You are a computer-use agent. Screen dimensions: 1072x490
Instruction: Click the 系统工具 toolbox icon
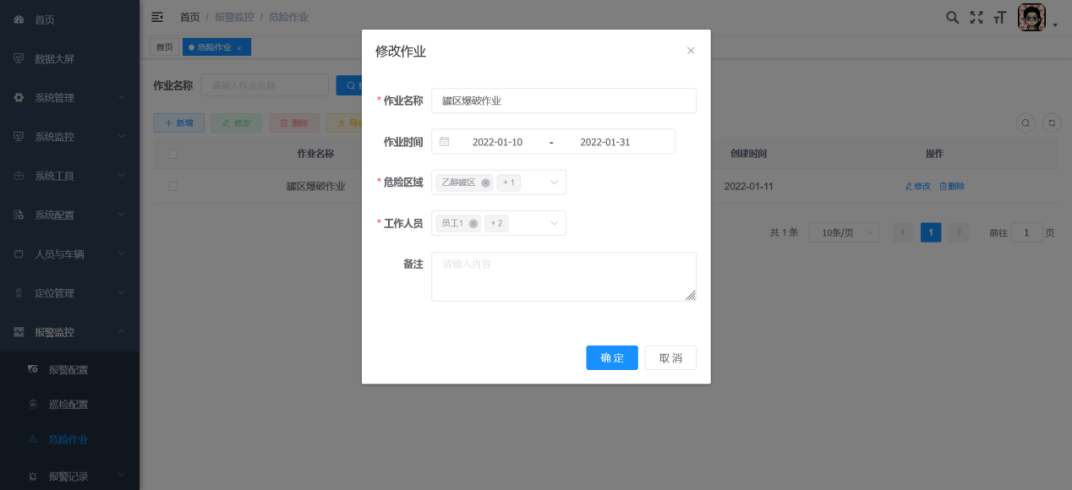coord(19,176)
